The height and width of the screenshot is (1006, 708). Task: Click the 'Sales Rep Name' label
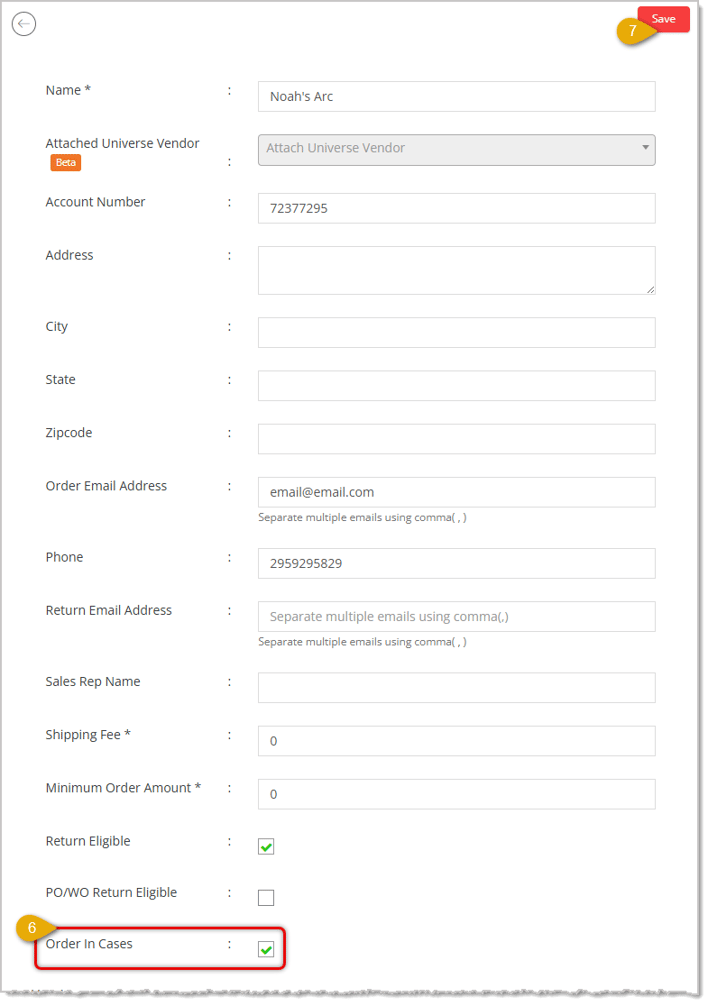pyautogui.click(x=93, y=682)
